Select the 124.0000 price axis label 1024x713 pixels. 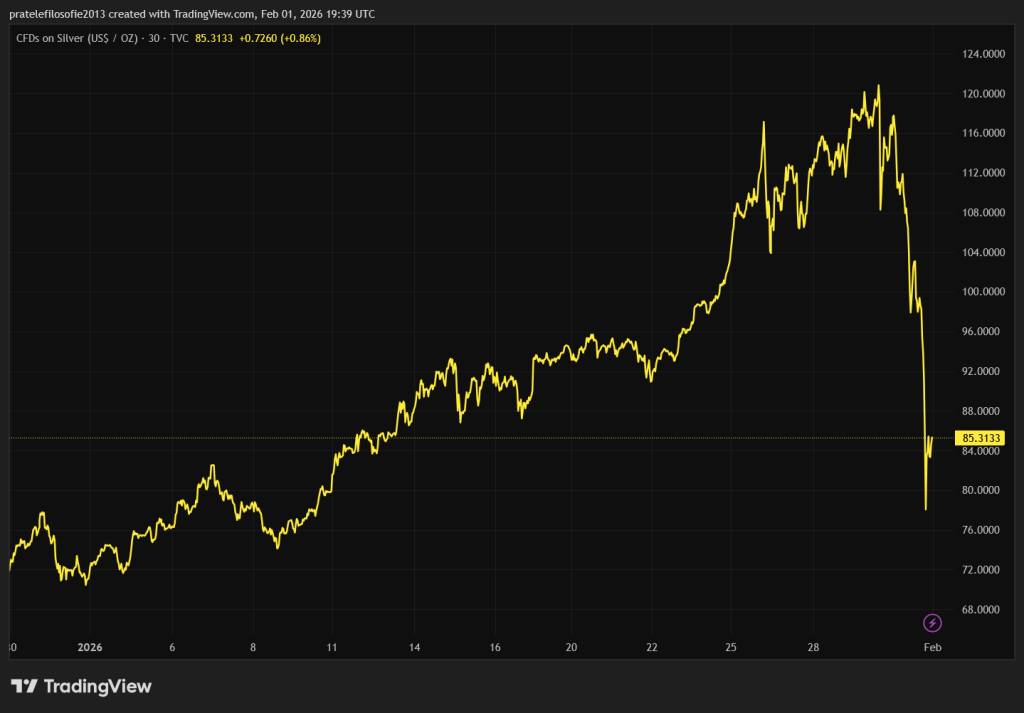980,54
